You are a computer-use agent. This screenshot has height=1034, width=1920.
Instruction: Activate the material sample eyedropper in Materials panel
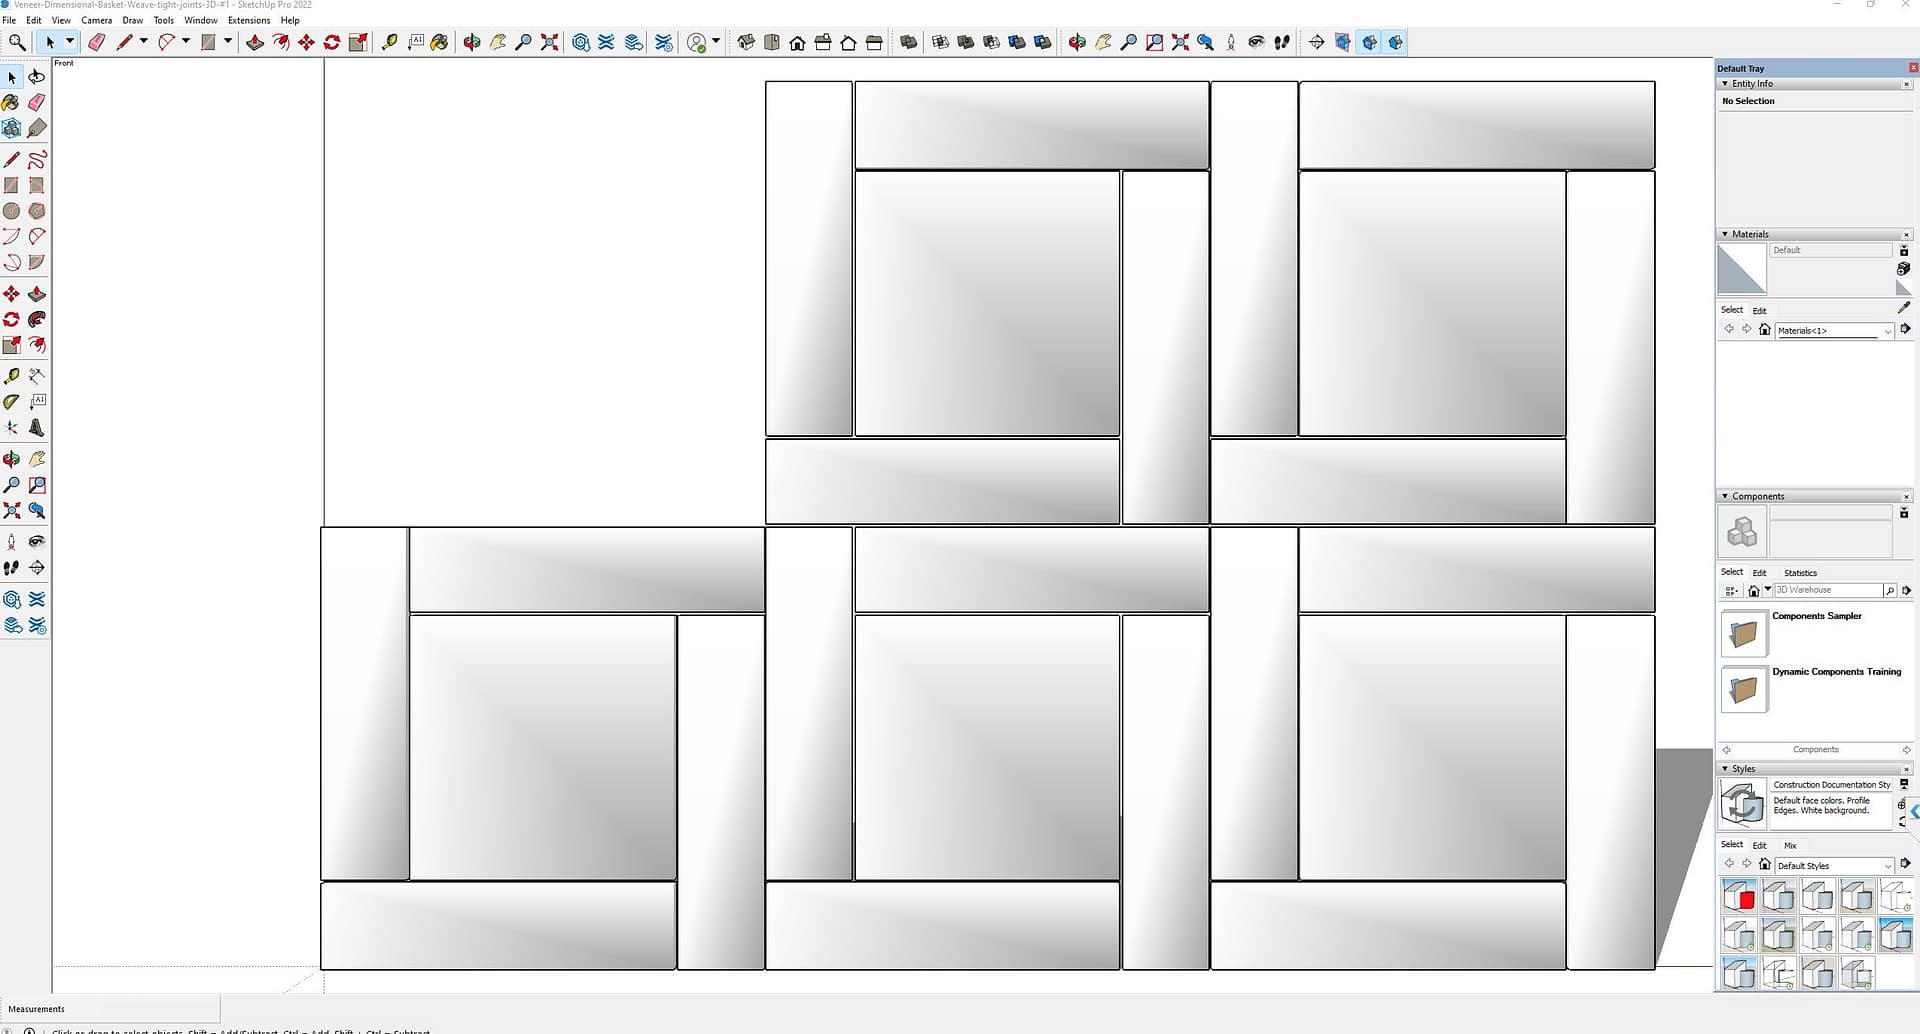1904,308
